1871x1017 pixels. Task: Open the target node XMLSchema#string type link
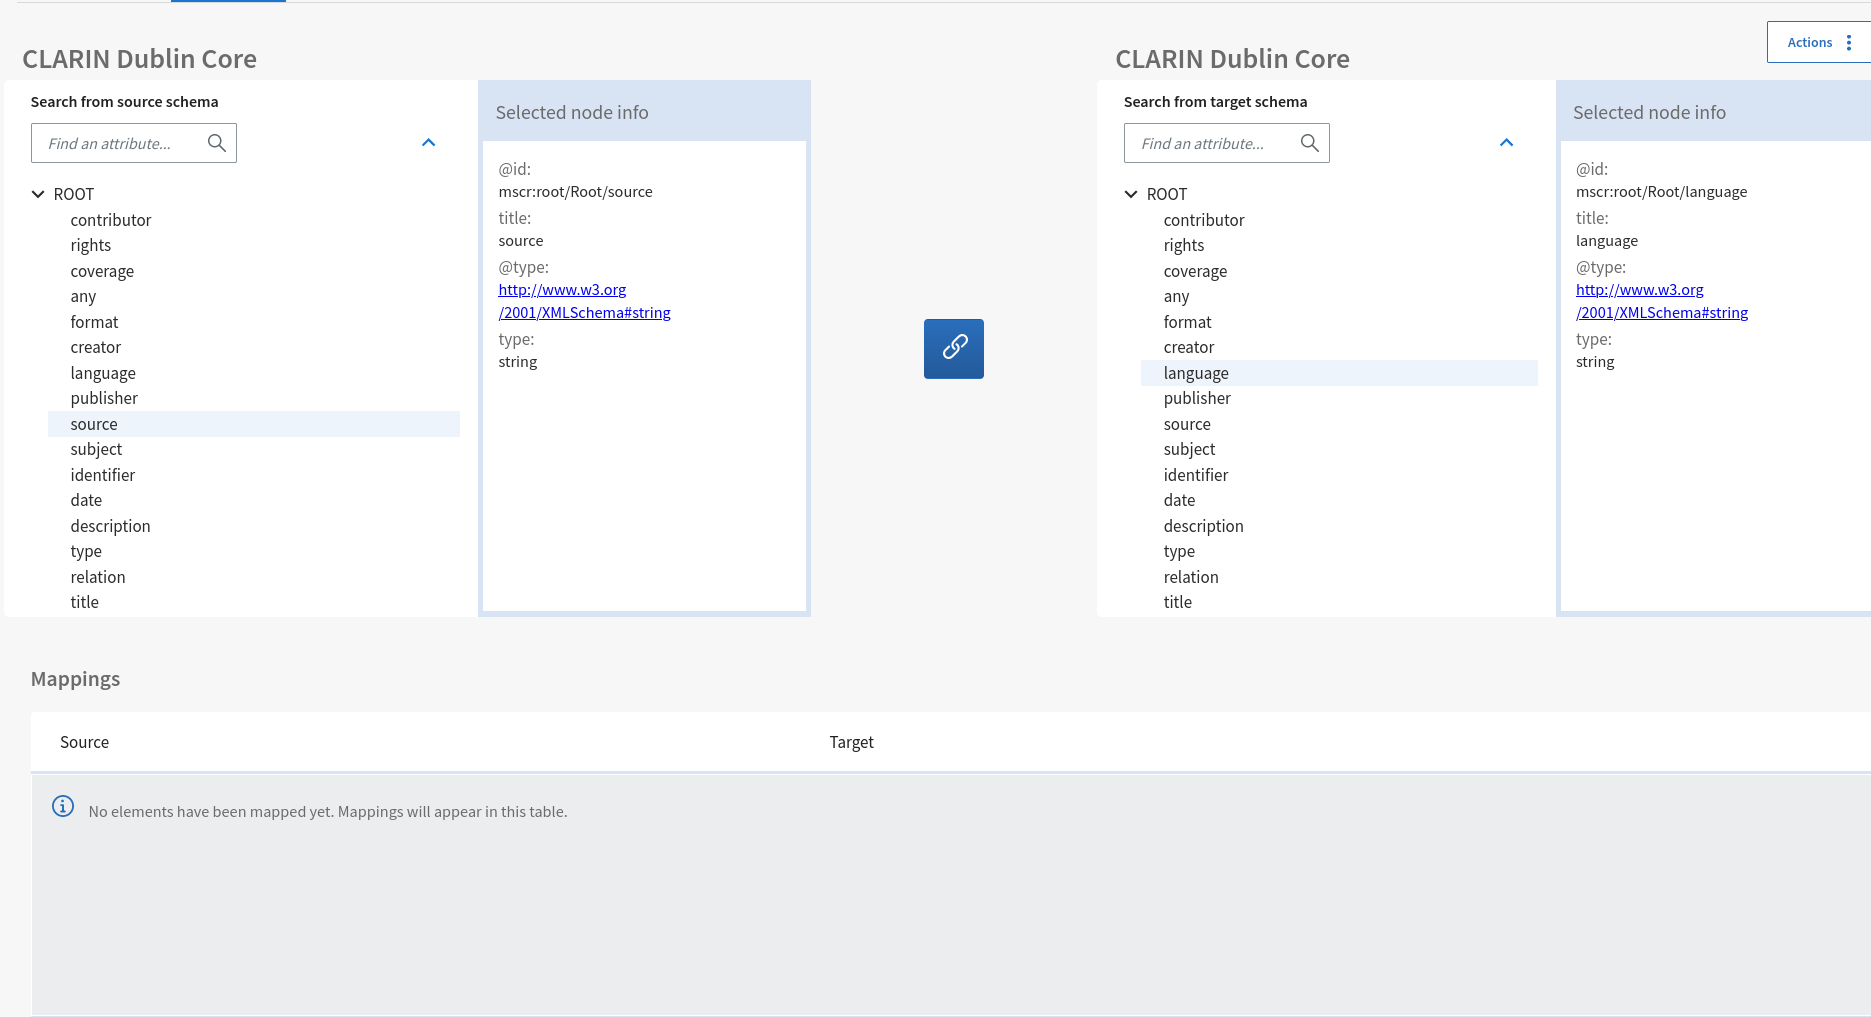(x=1662, y=301)
